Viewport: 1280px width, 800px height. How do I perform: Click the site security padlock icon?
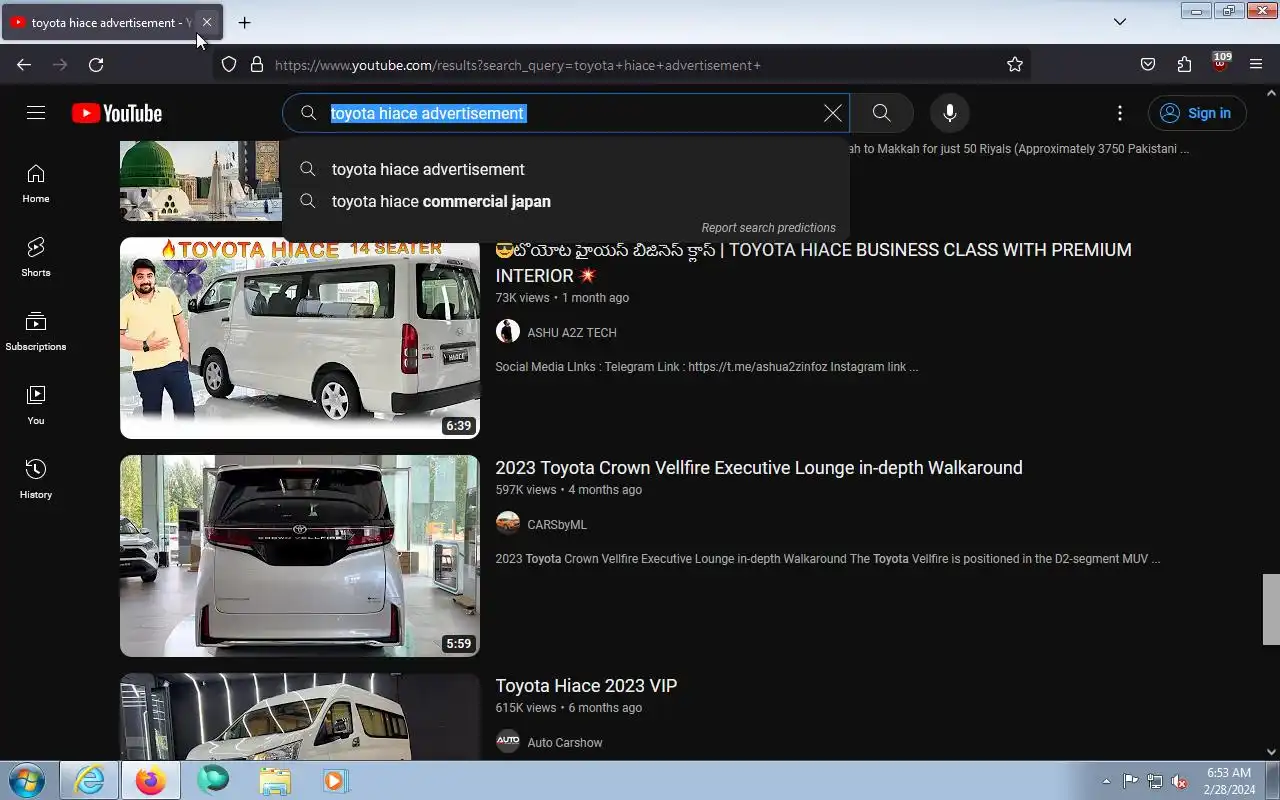257,64
